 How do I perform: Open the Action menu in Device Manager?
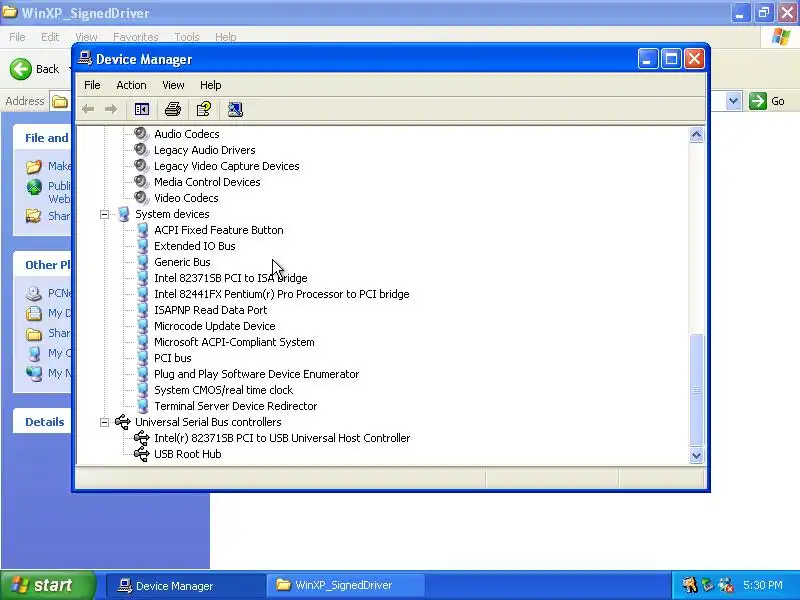pos(131,85)
